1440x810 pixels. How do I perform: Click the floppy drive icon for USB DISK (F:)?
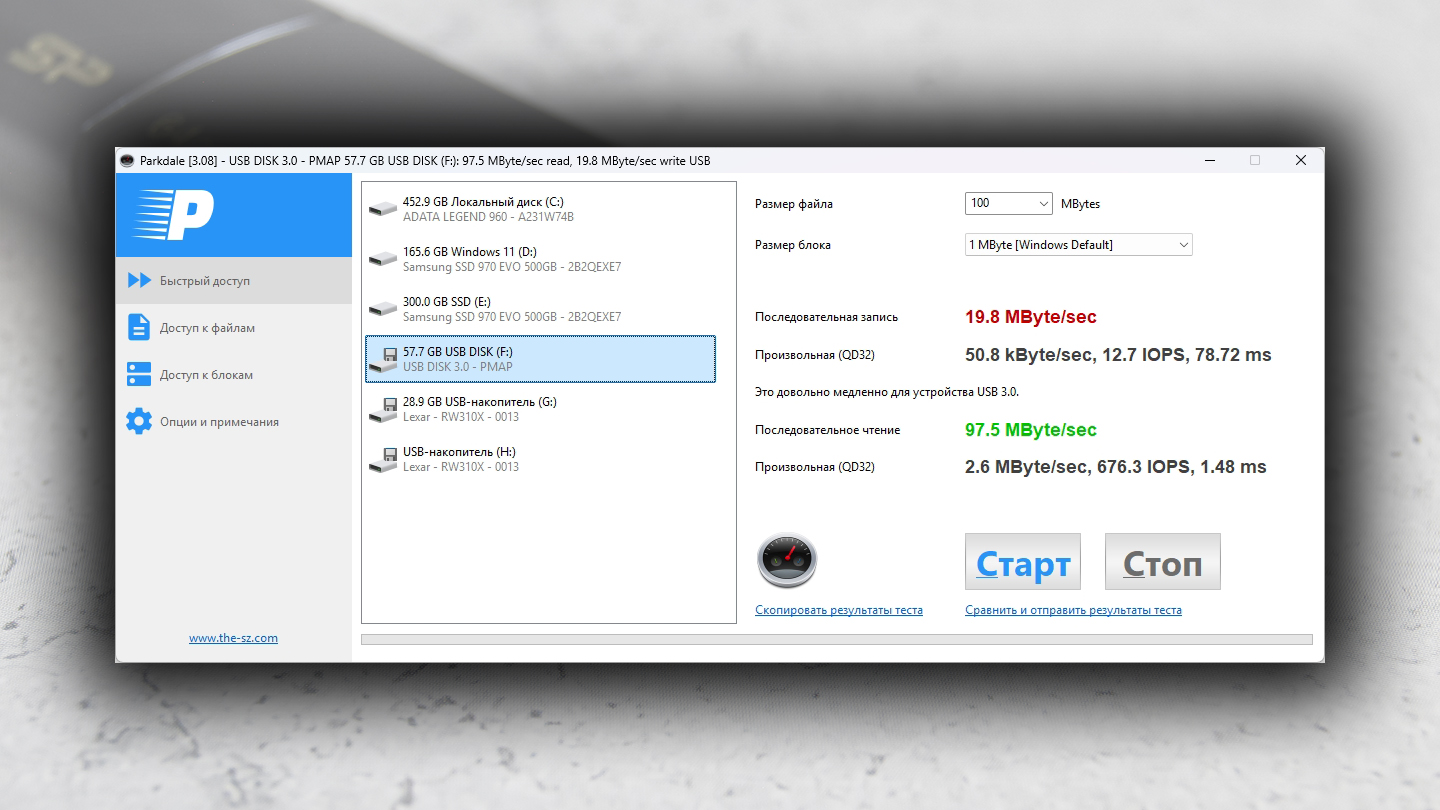pos(382,360)
